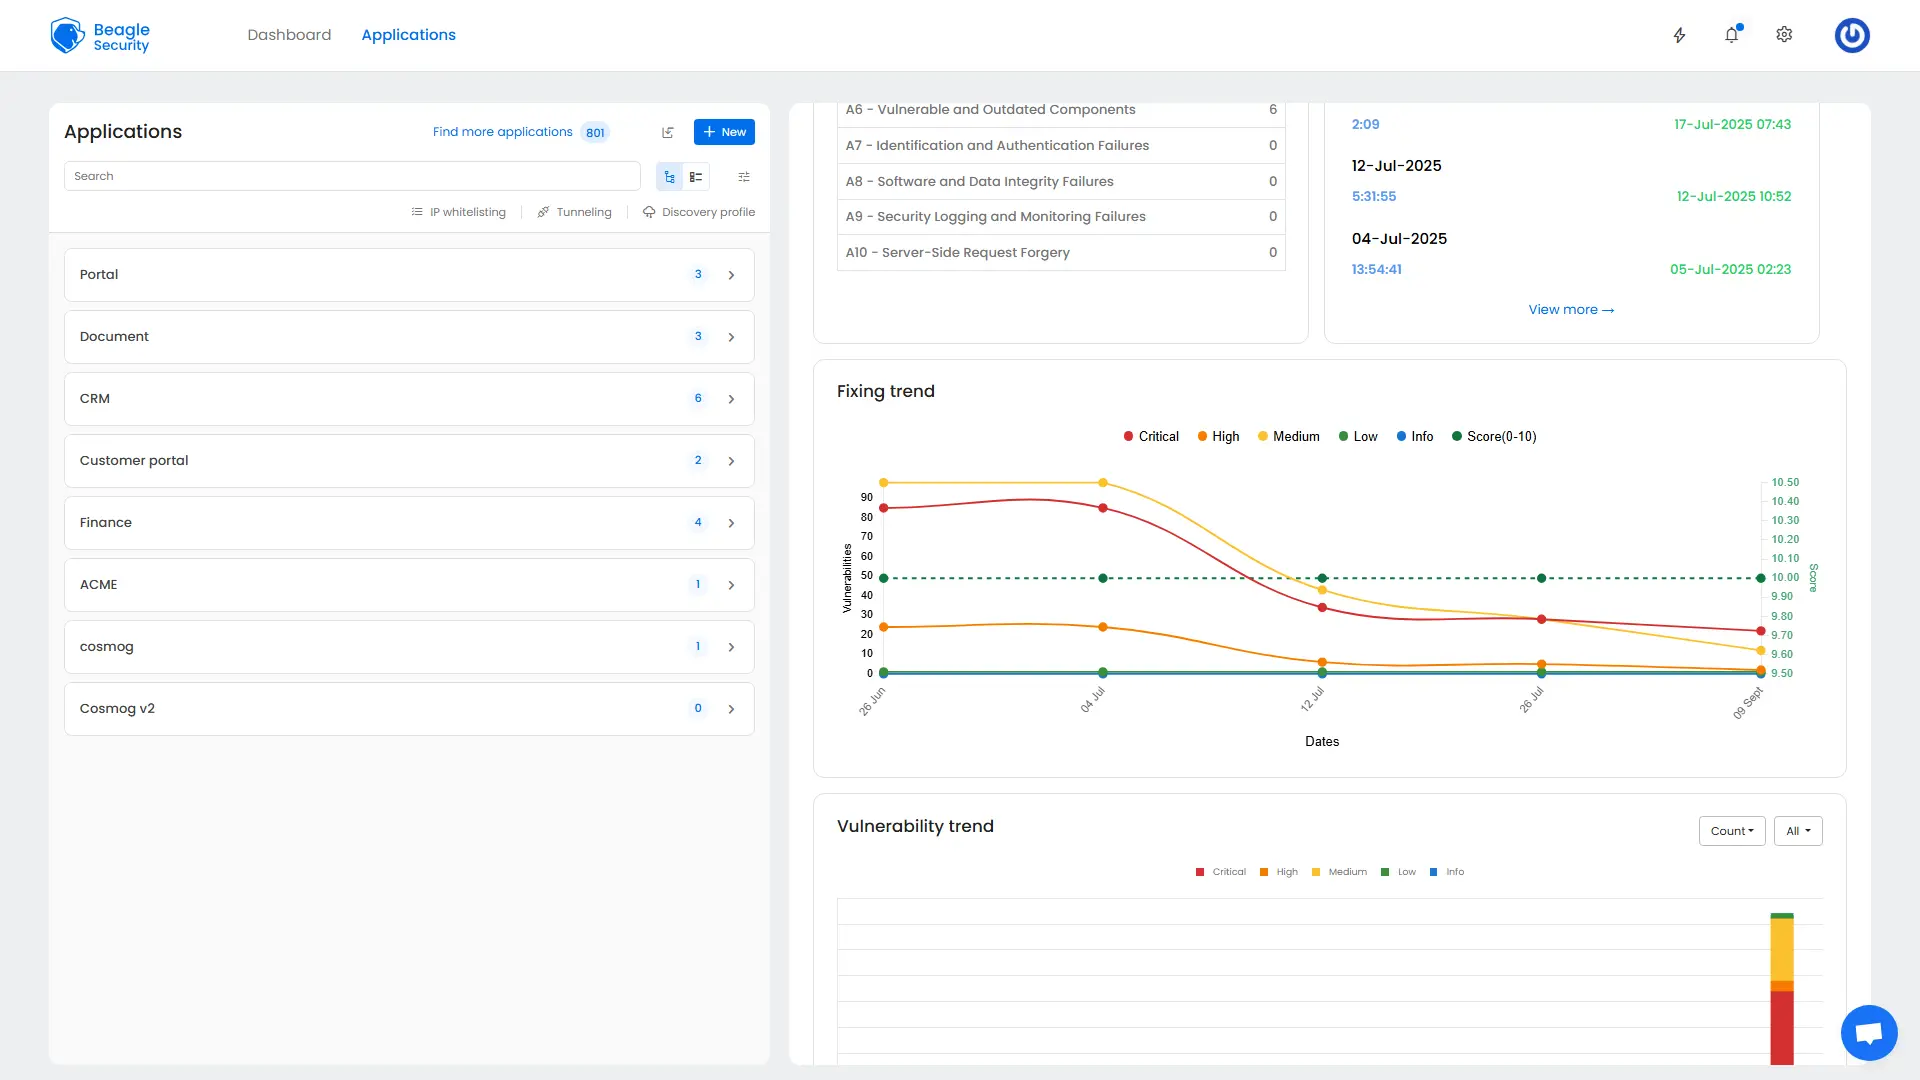
Task: Switch to list view layout
Action: (696, 177)
